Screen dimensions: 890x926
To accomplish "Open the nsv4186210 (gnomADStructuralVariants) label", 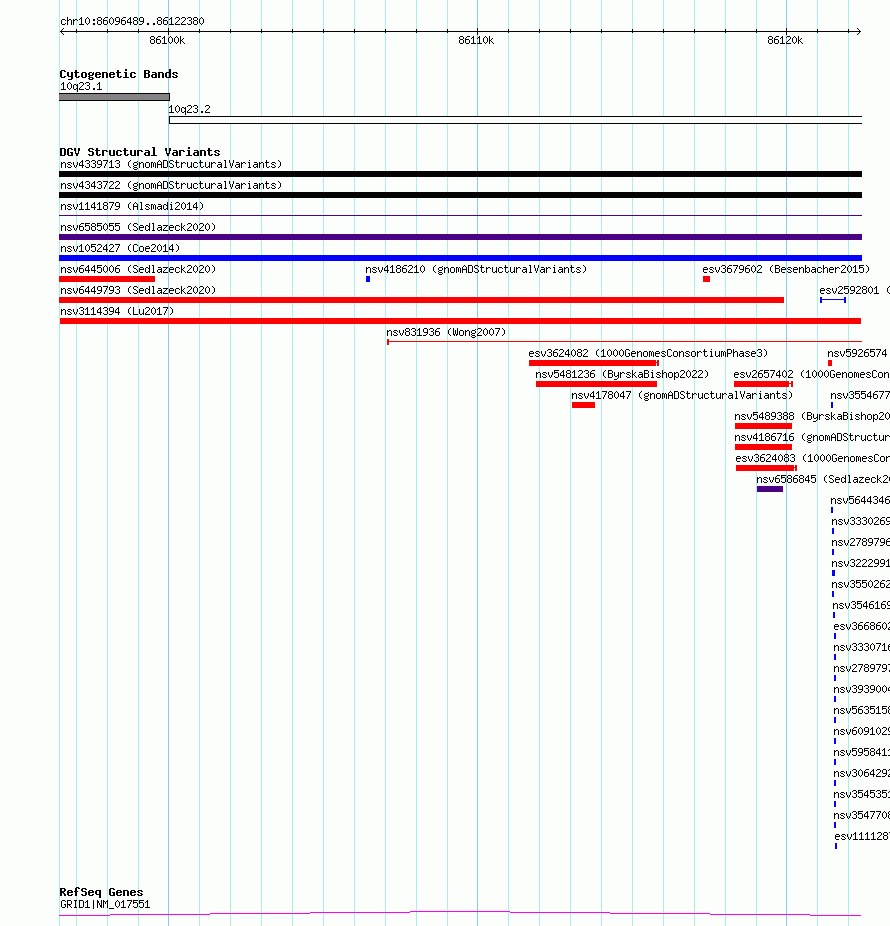I will coord(476,269).
